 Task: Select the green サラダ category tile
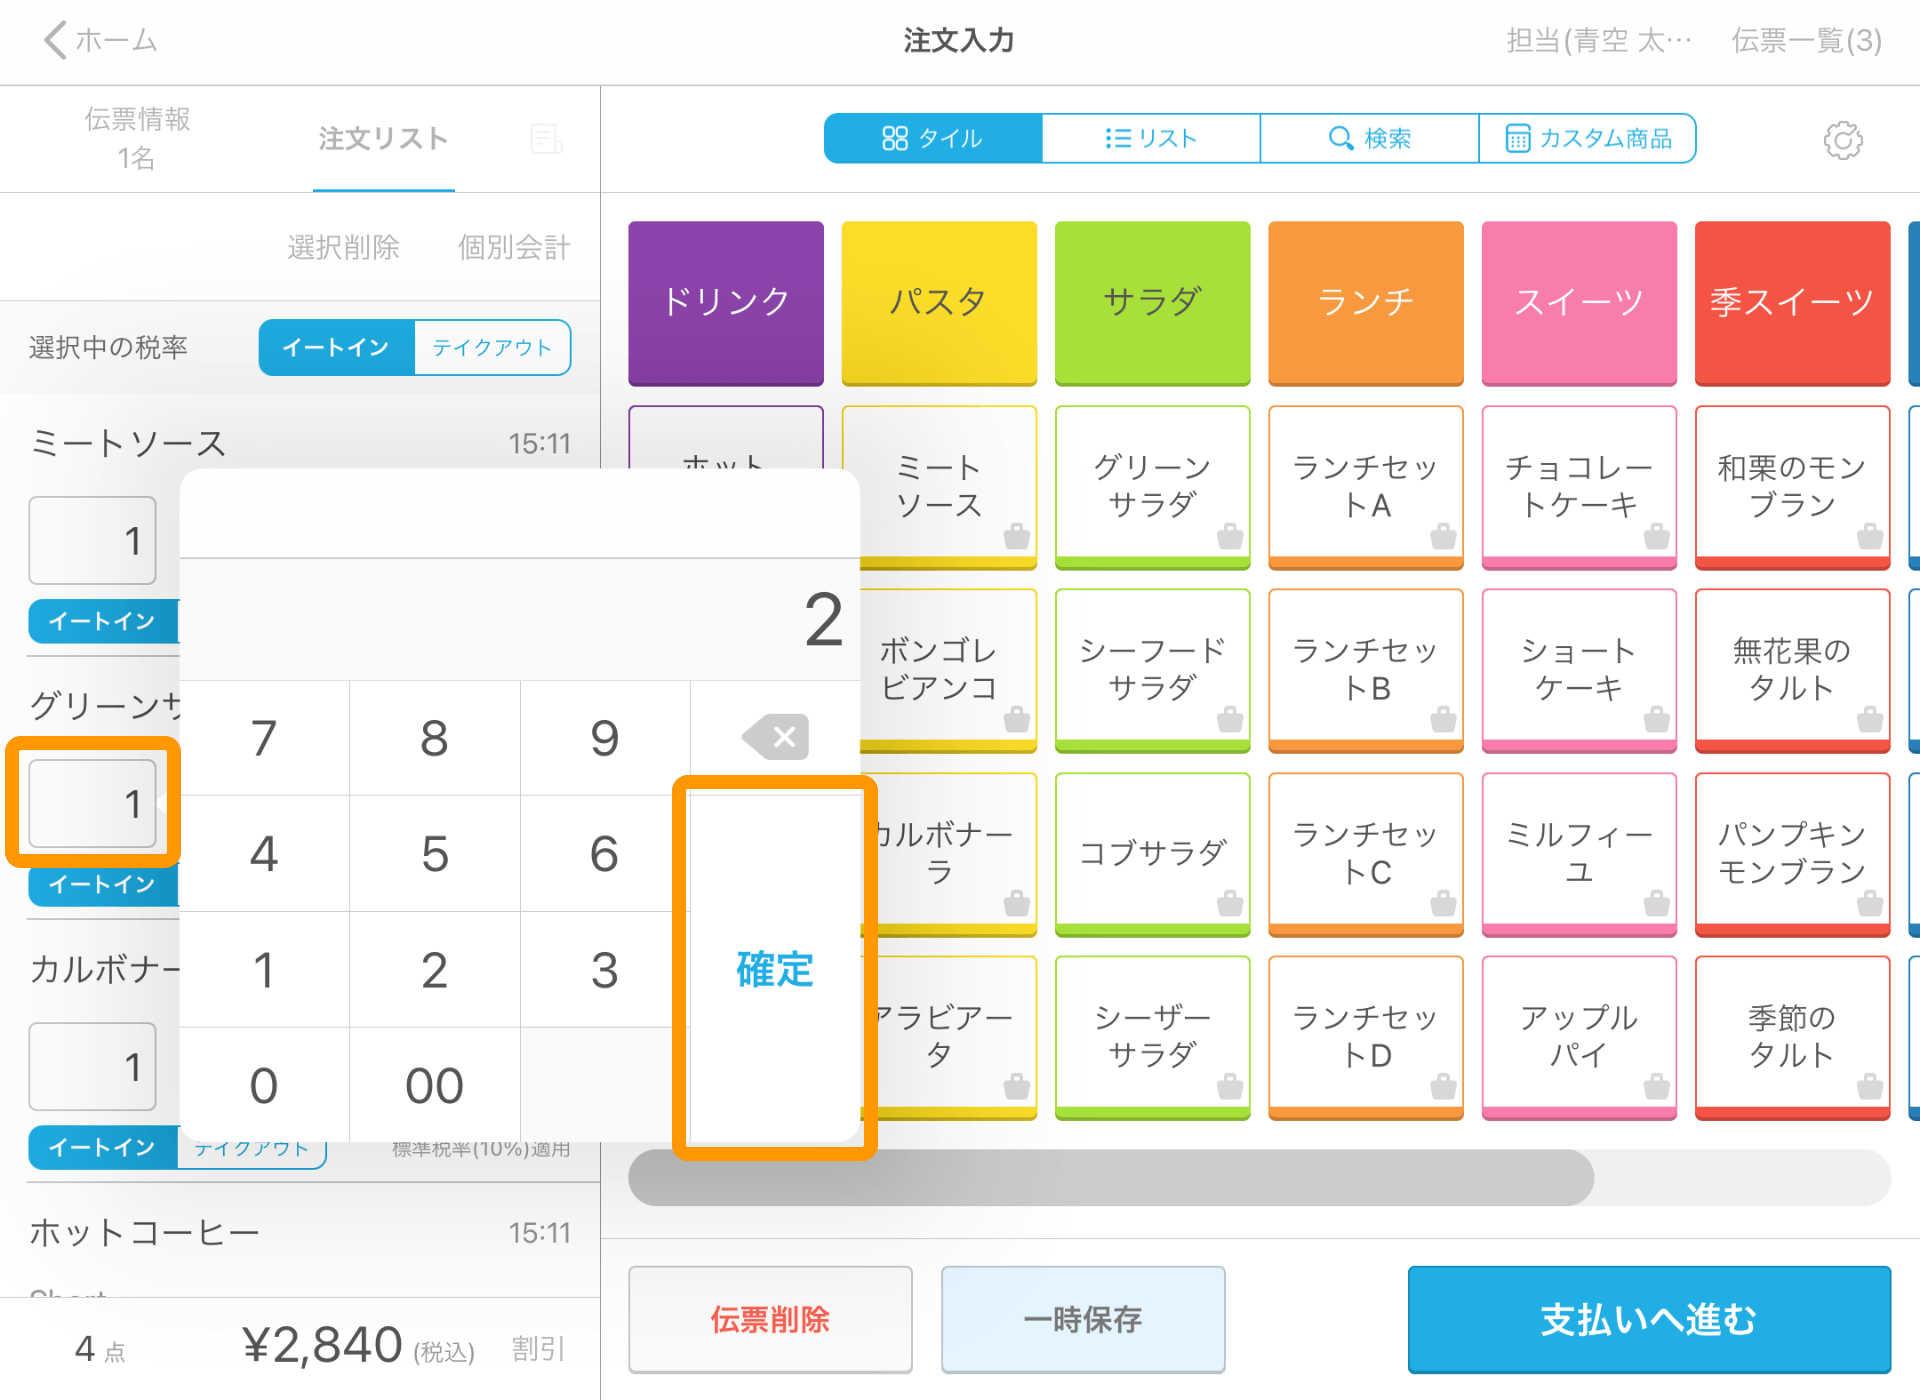(x=1152, y=302)
